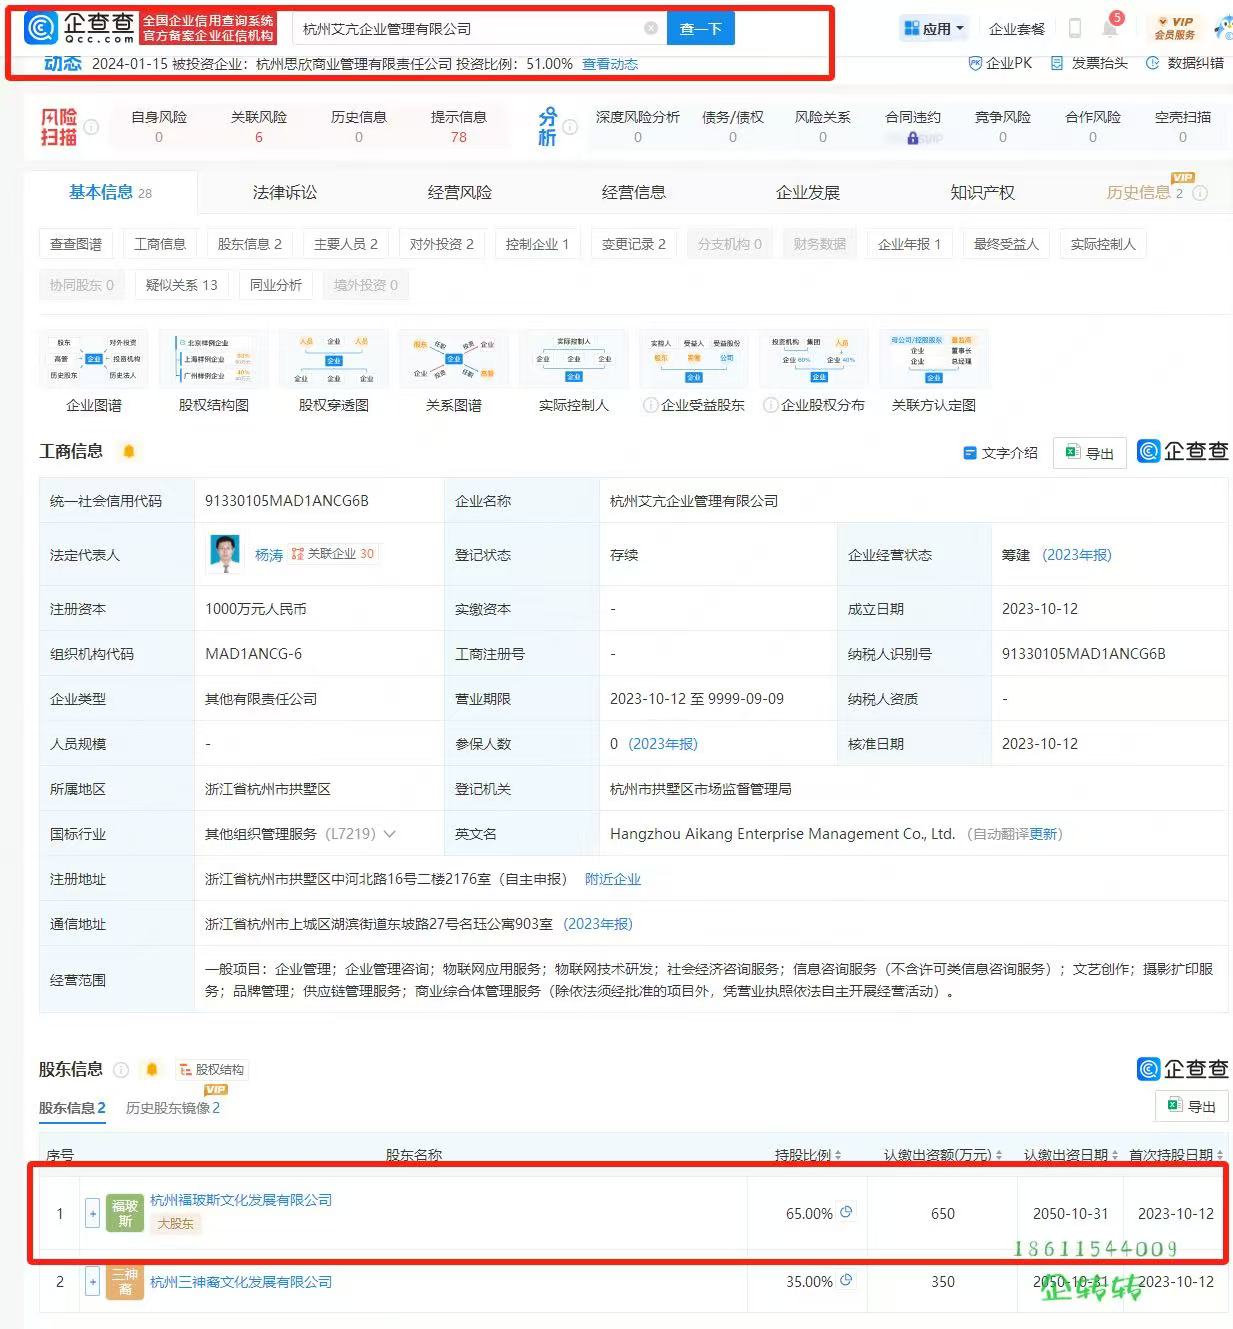Click info icon beside 股东信息 heading

121,1069
